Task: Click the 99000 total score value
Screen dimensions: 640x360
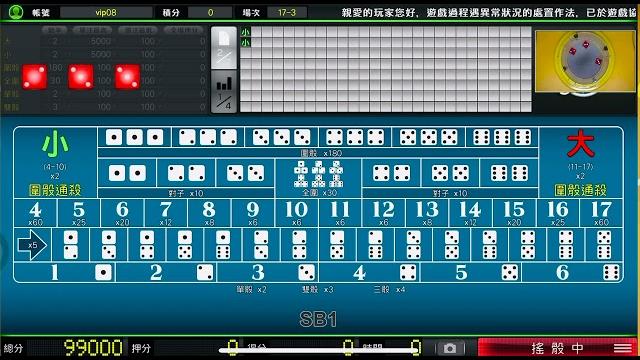Action: (93, 348)
